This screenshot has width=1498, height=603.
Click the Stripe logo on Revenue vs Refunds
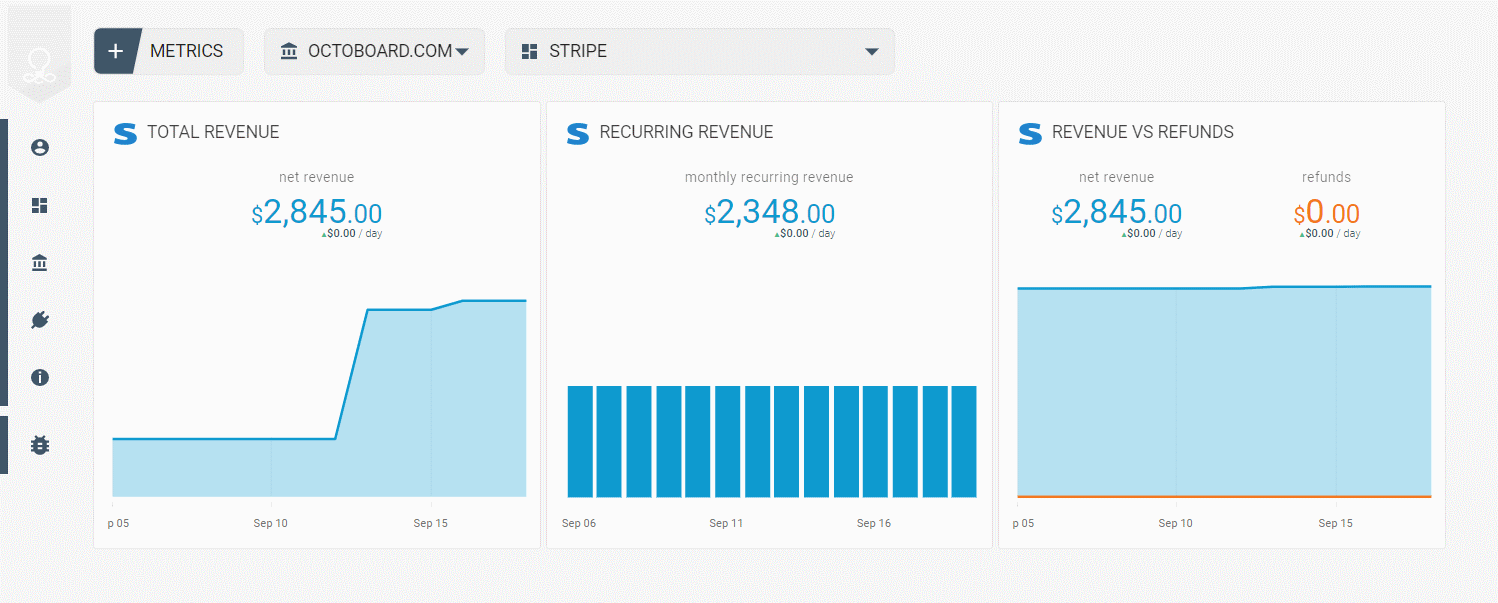click(1030, 133)
